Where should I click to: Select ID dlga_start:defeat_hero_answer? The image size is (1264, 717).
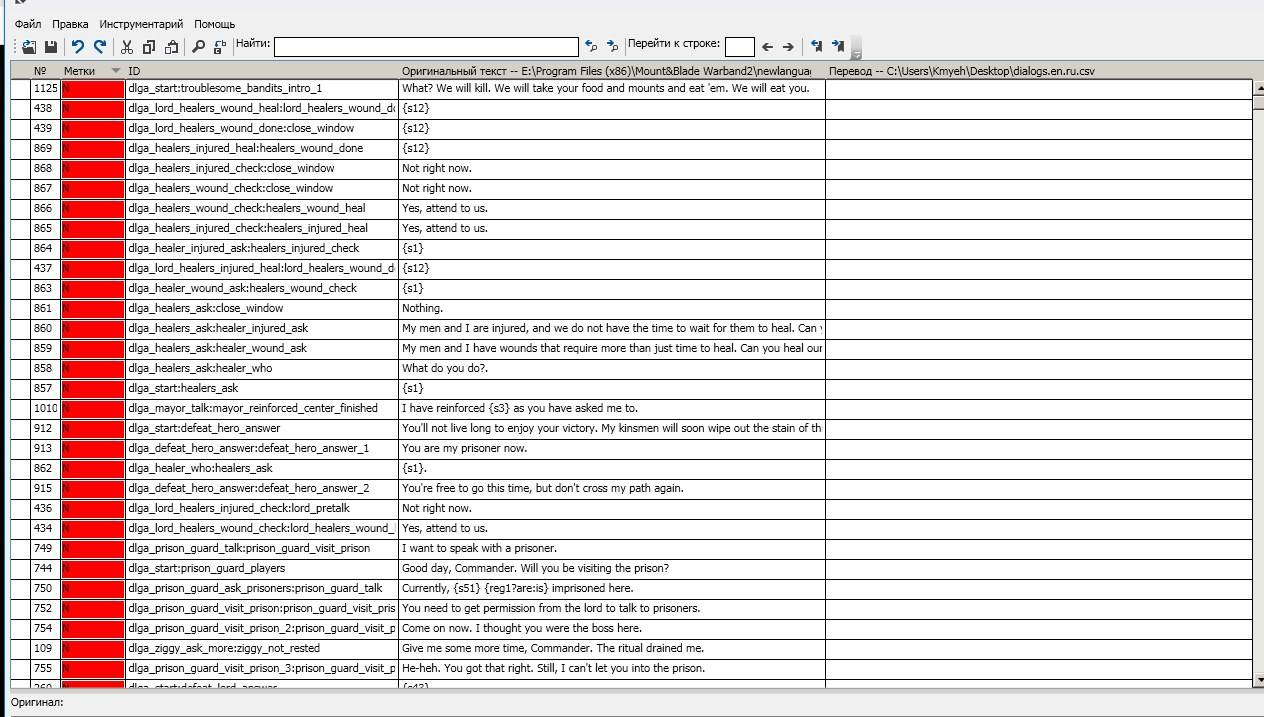click(204, 428)
